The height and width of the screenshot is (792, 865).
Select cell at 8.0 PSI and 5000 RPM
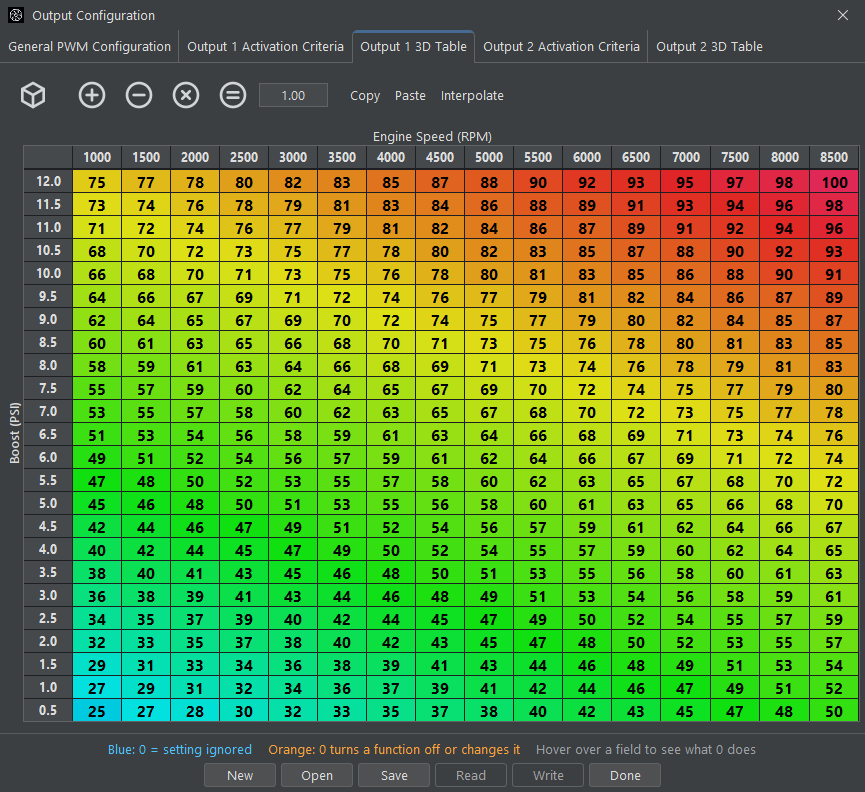(x=489, y=366)
